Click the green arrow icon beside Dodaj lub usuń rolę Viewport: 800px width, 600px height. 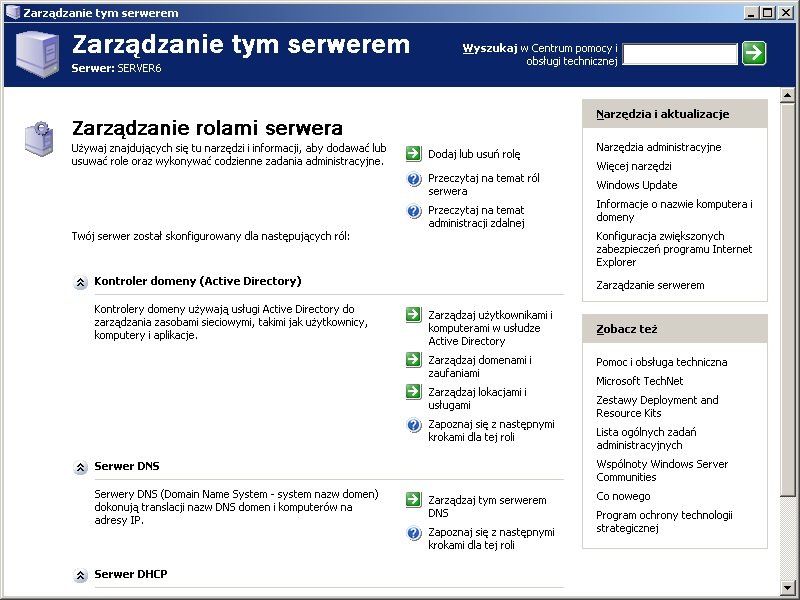[x=414, y=154]
